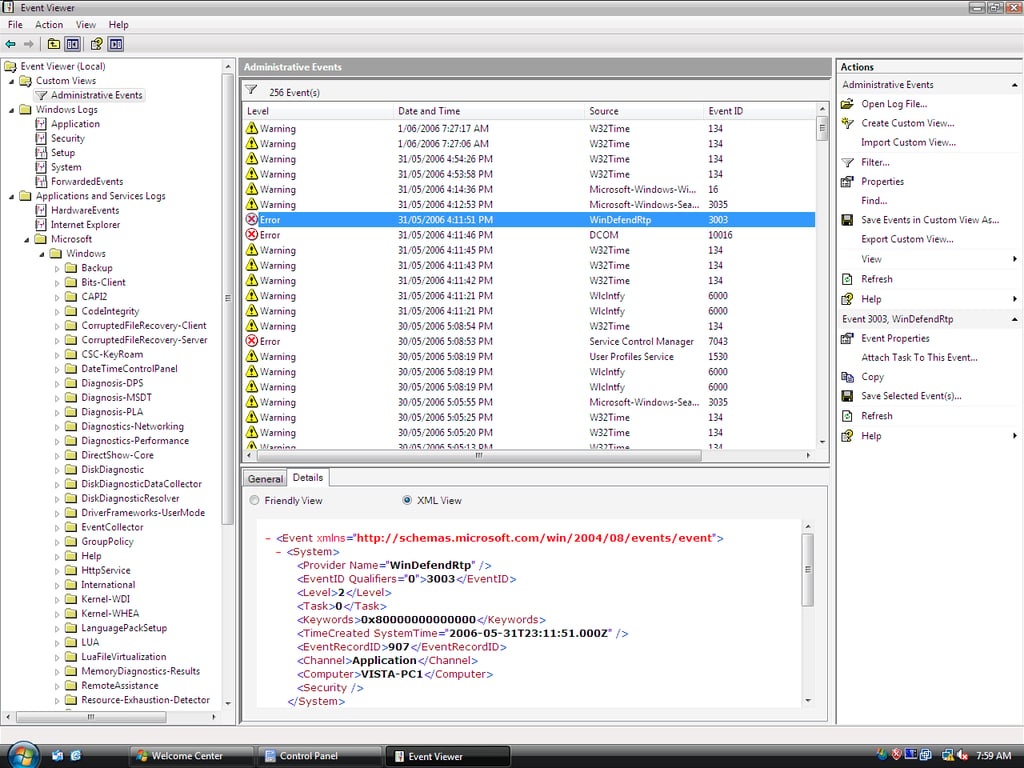Click the warning icon of User Profiles Service row
Viewport: 1024px width, 768px height.
click(x=251, y=356)
